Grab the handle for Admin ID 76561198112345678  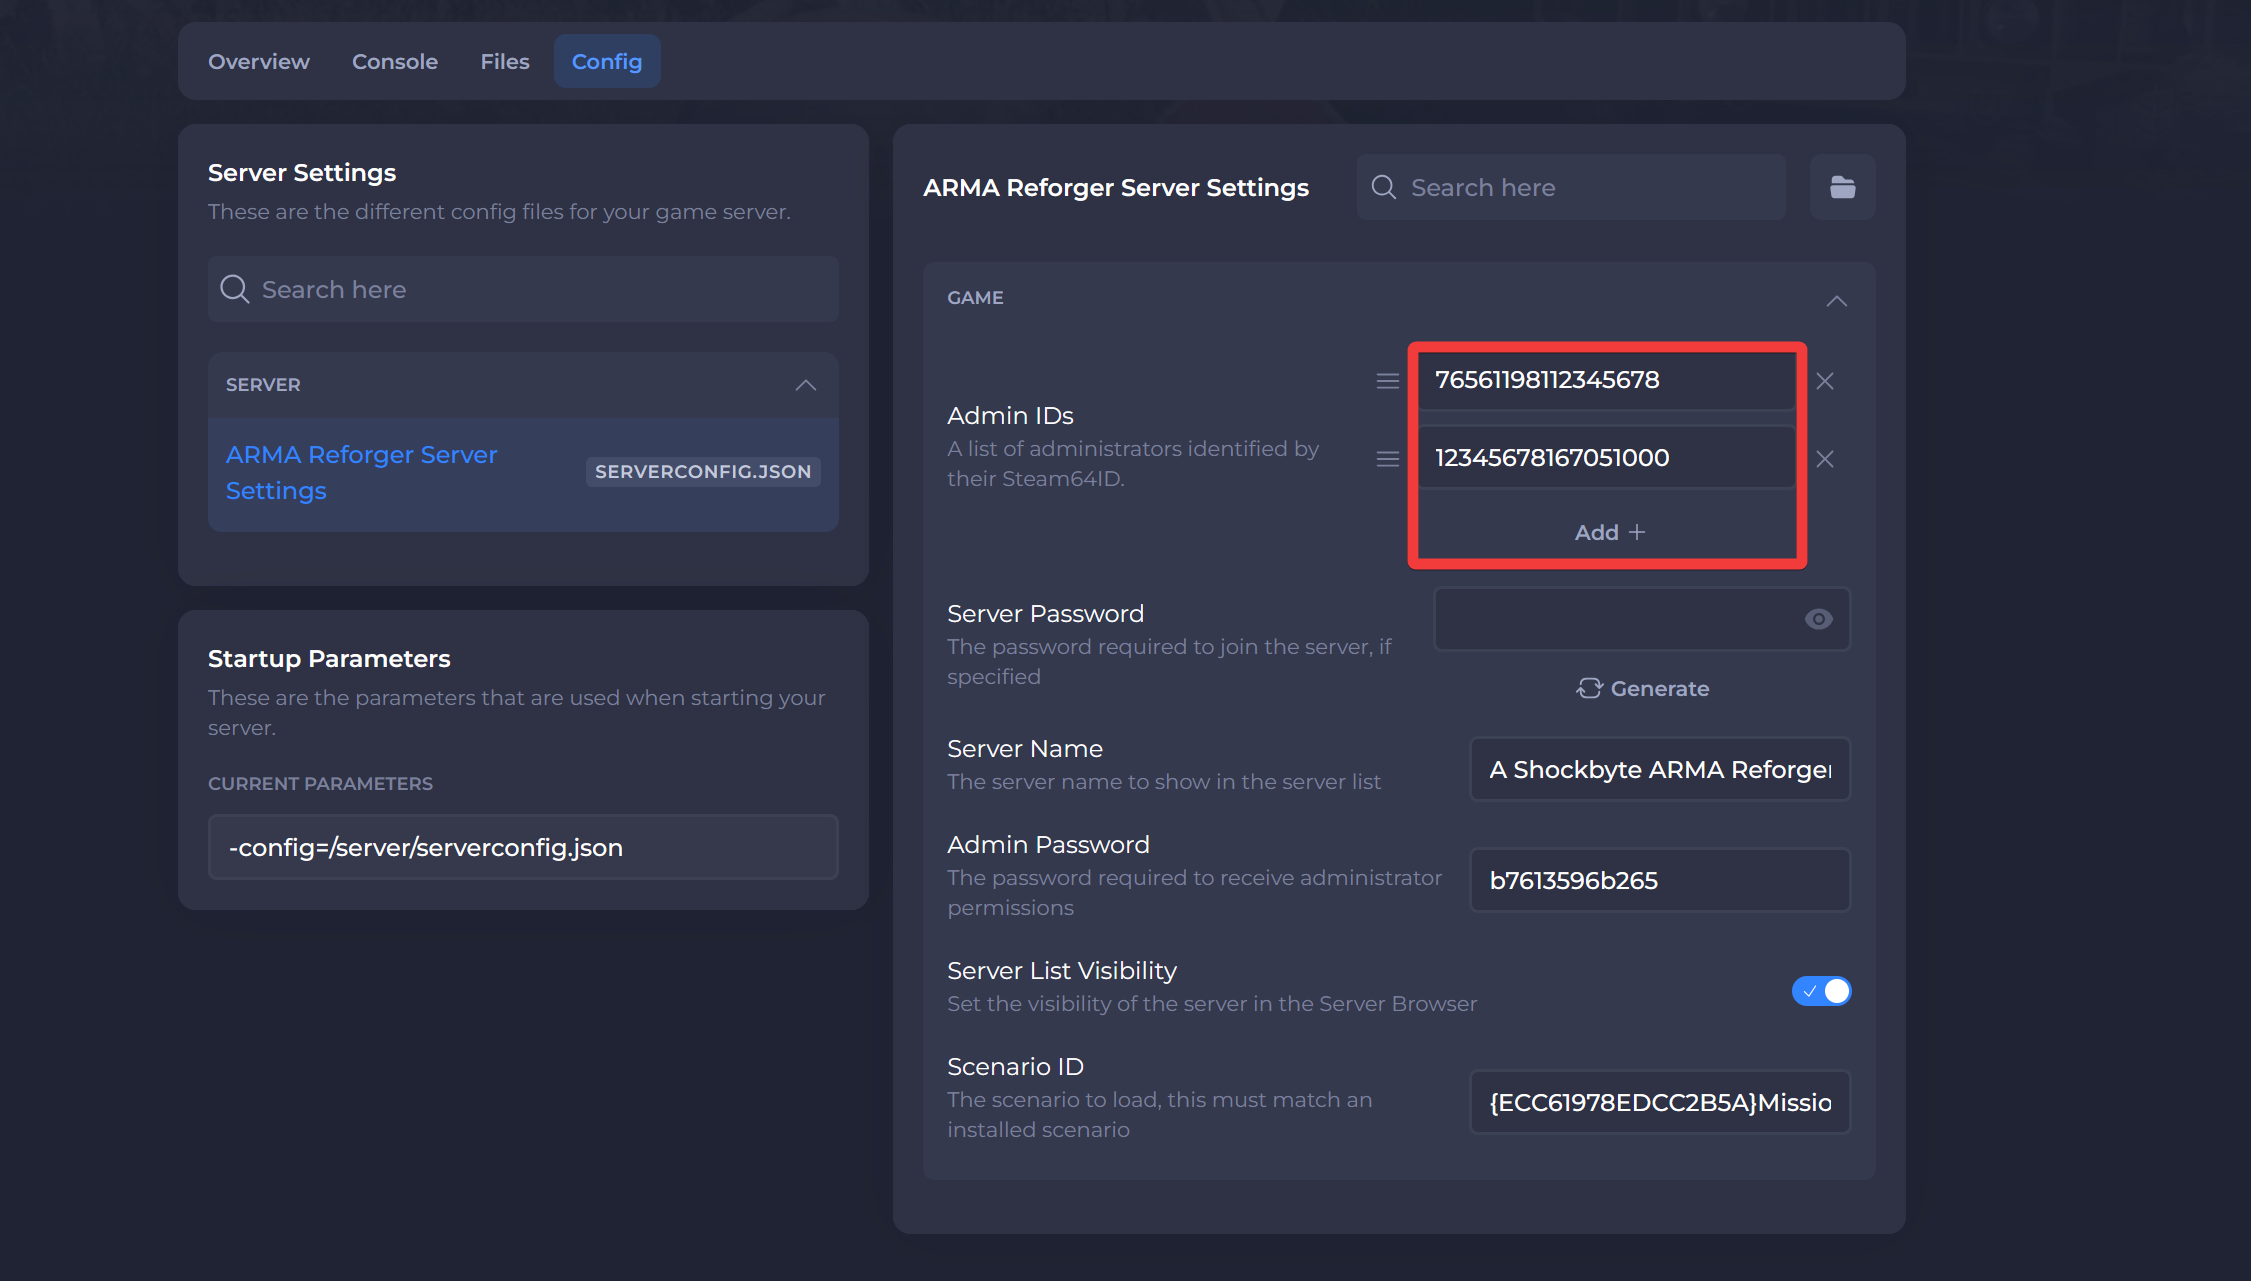pos(1387,381)
